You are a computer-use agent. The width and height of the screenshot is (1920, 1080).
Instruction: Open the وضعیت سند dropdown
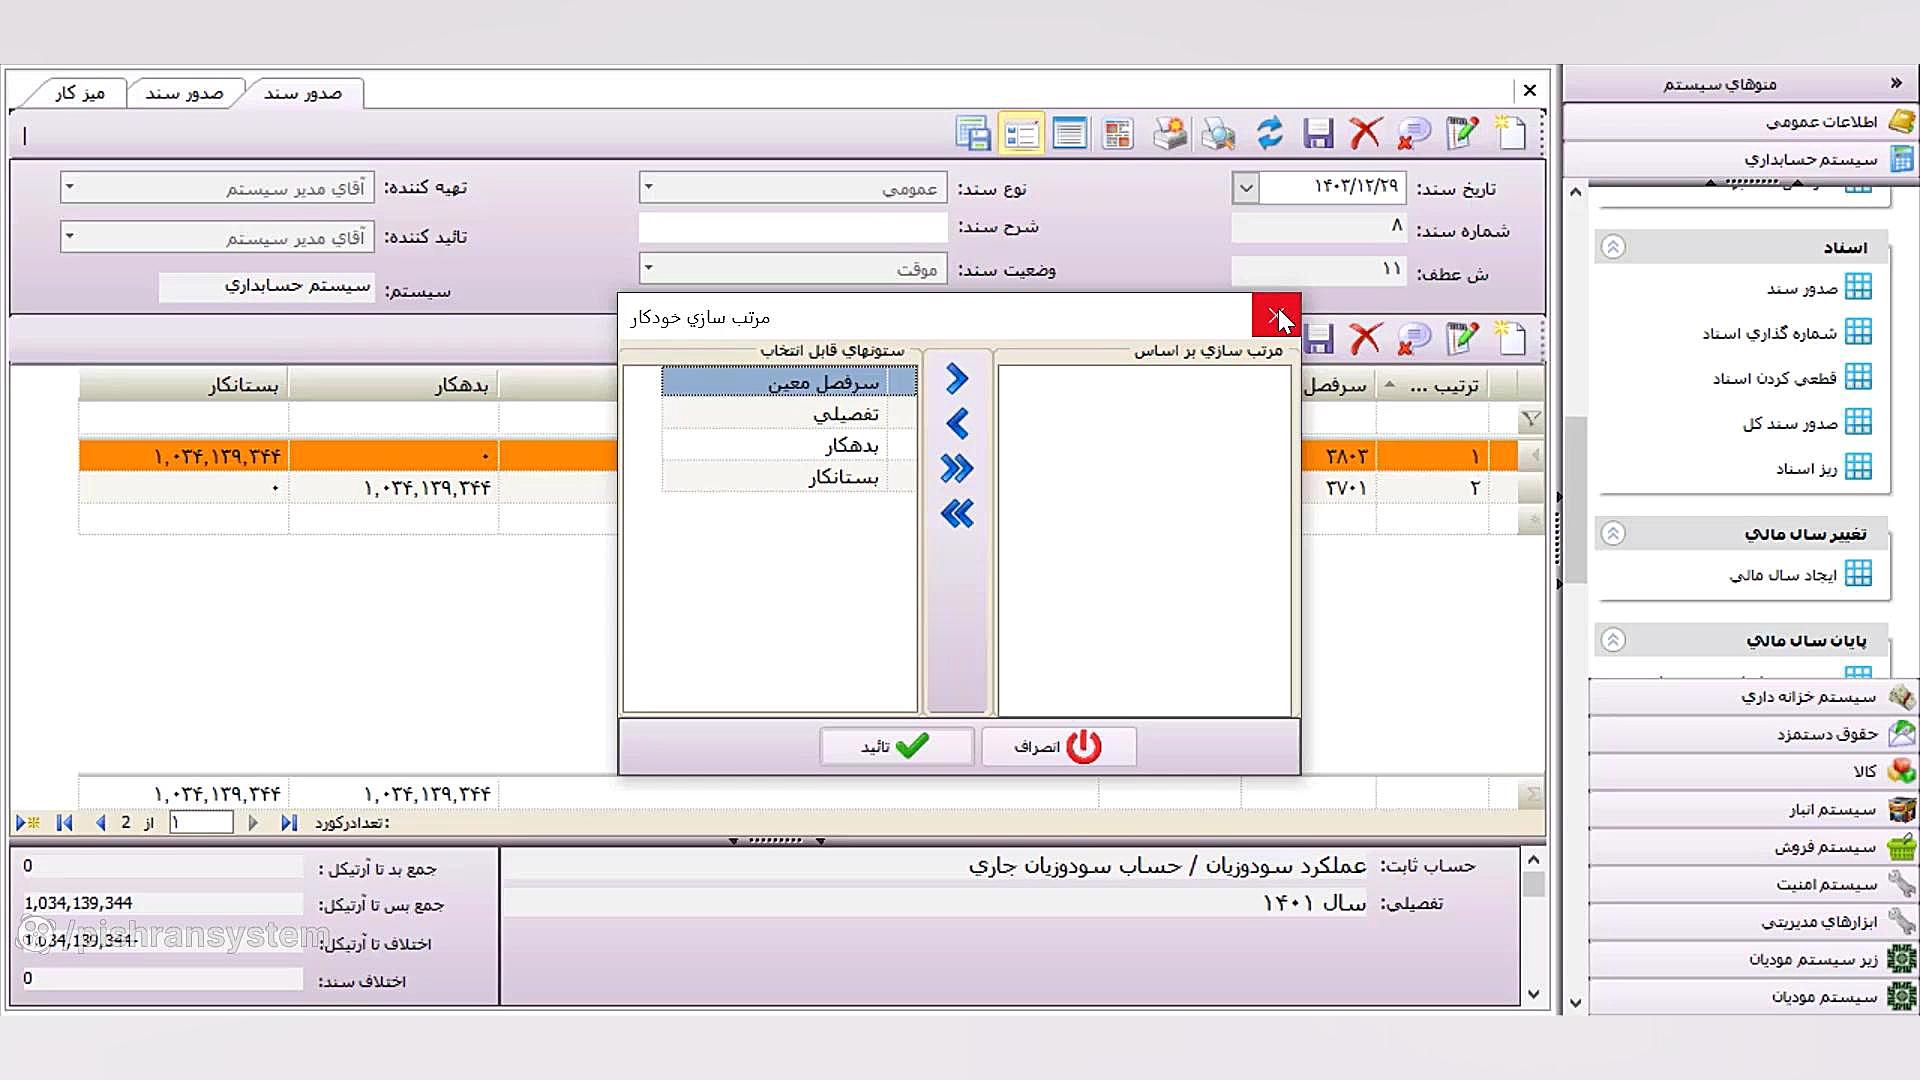click(648, 268)
